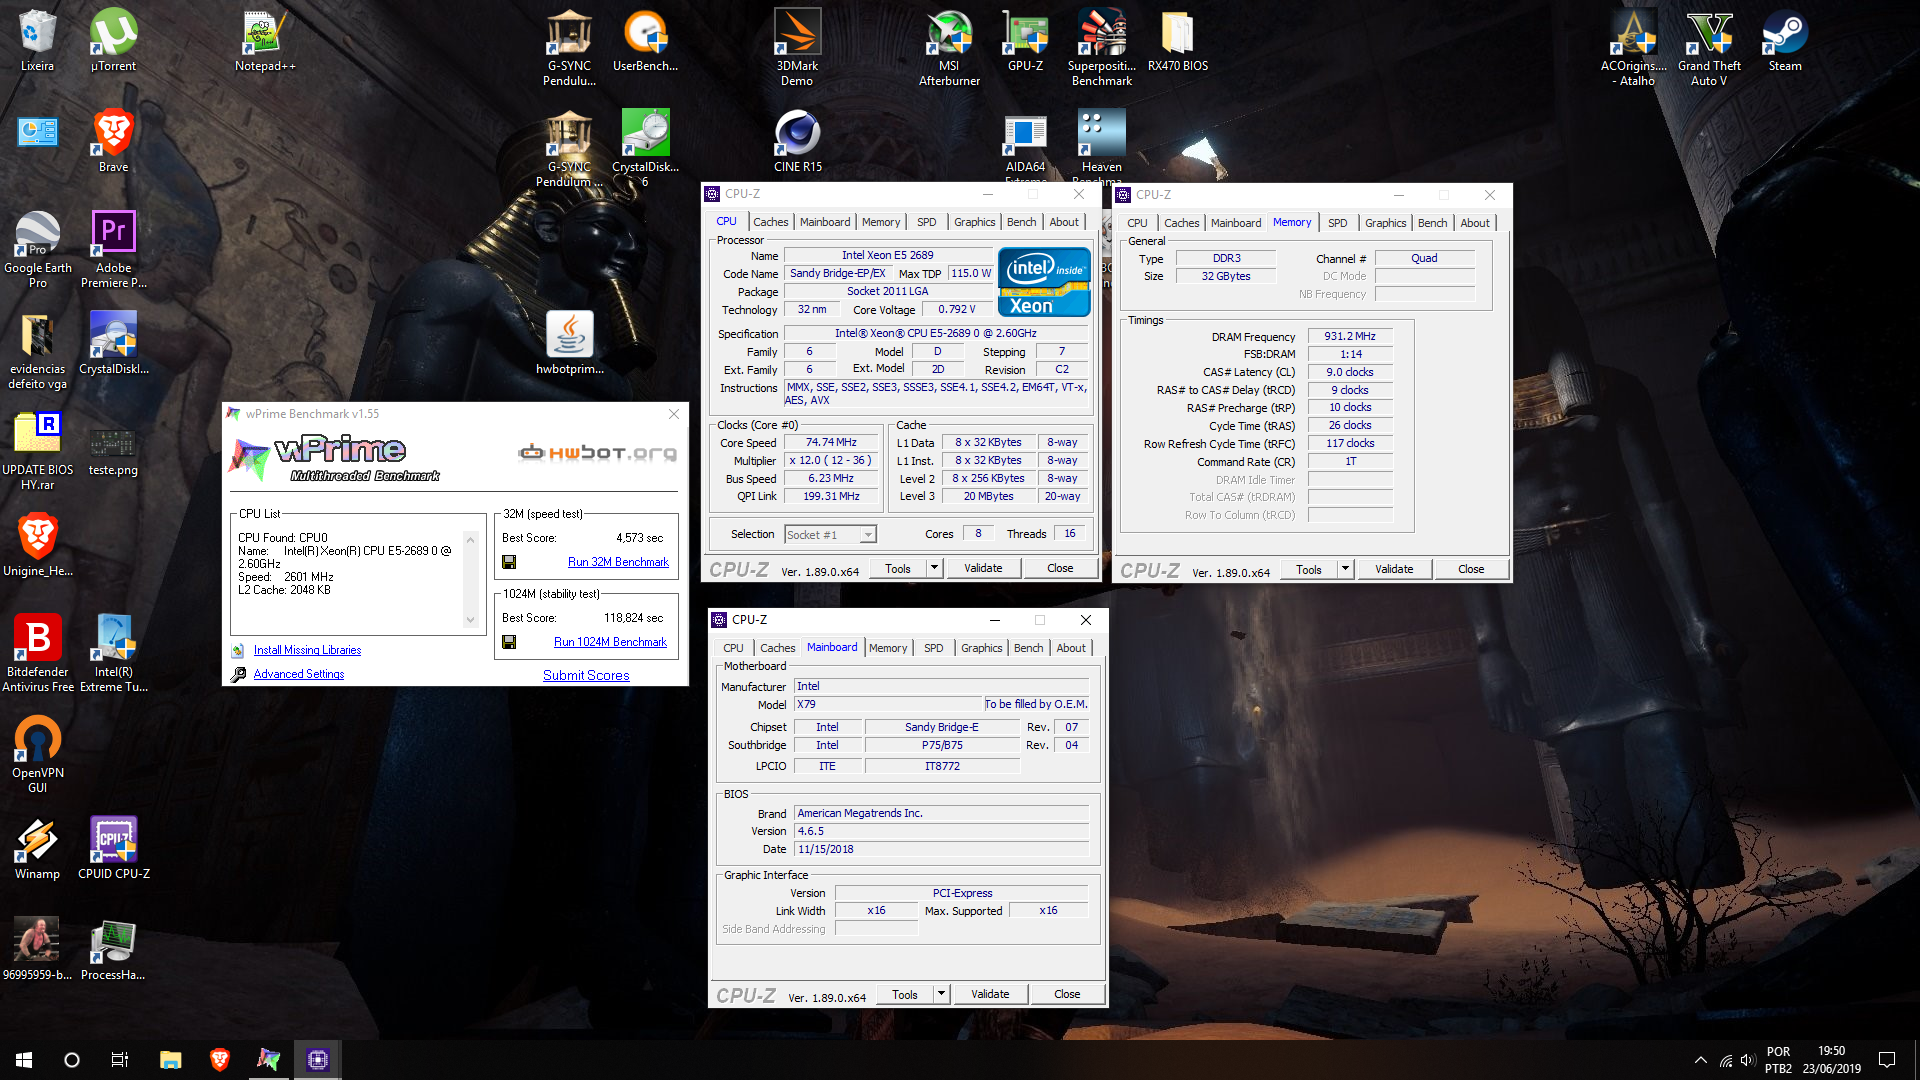Open ProcessHacker desktop icon

tap(113, 949)
